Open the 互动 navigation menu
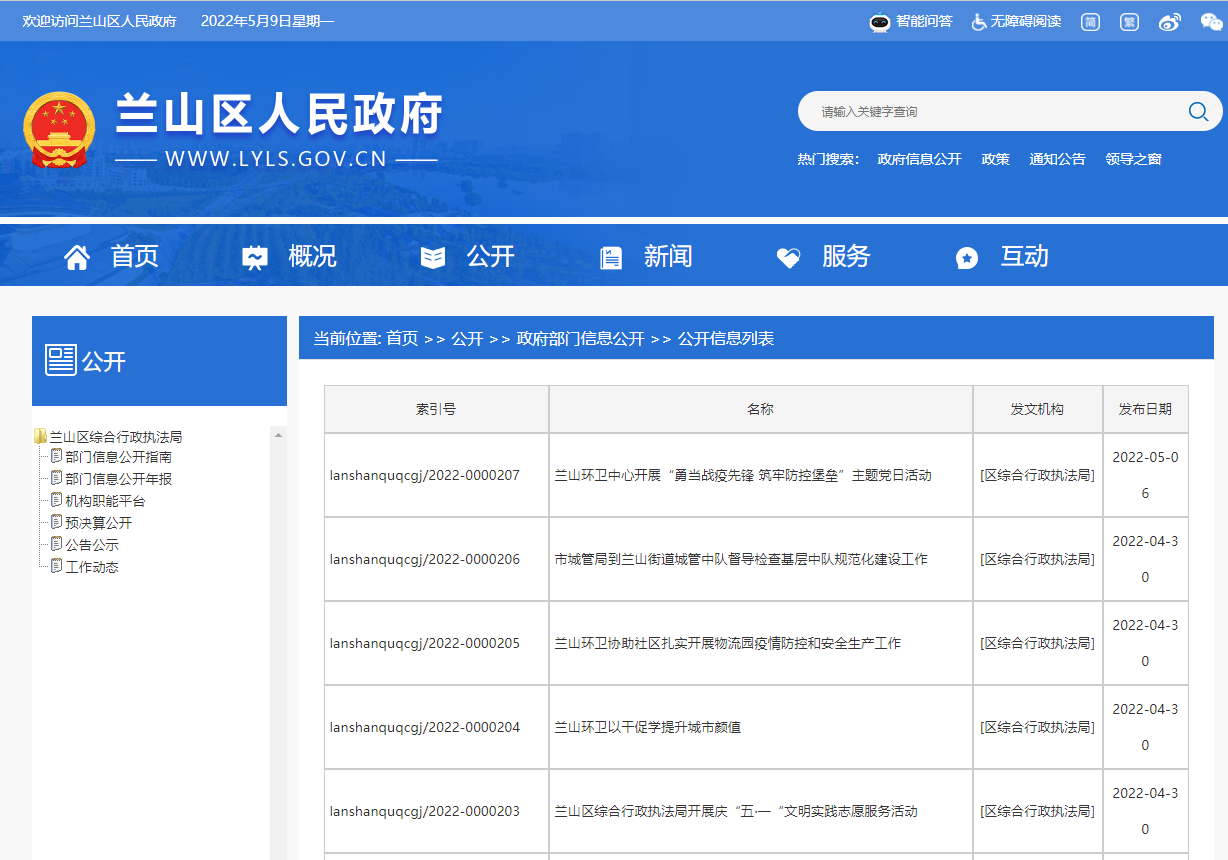The width and height of the screenshot is (1228, 860). 1025,257
